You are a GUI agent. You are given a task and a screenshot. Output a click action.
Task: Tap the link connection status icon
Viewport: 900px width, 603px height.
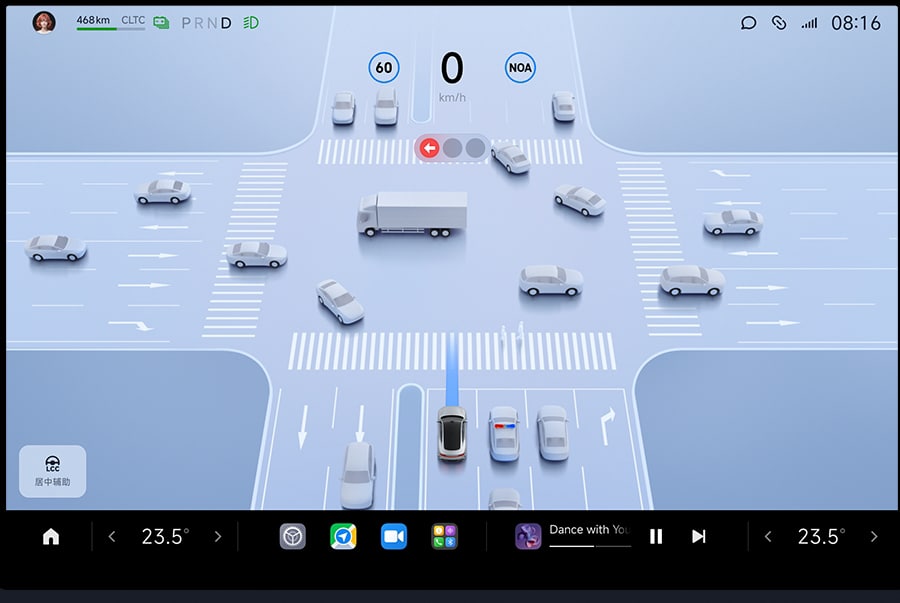[778, 23]
